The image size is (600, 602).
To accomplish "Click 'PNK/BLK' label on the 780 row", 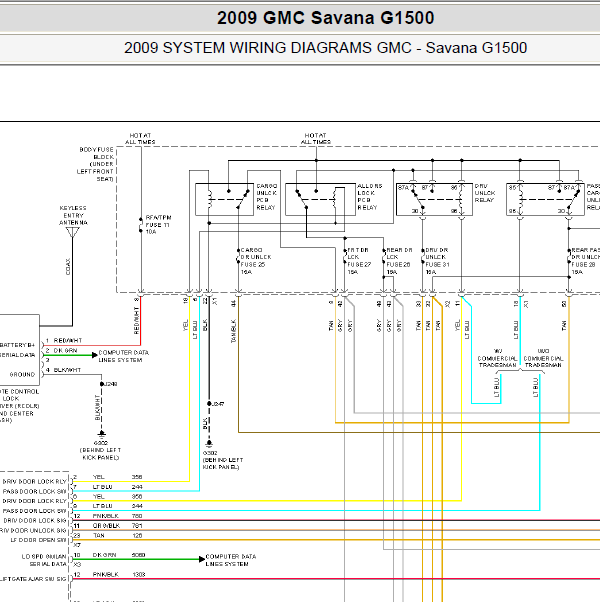I will tap(106, 516).
